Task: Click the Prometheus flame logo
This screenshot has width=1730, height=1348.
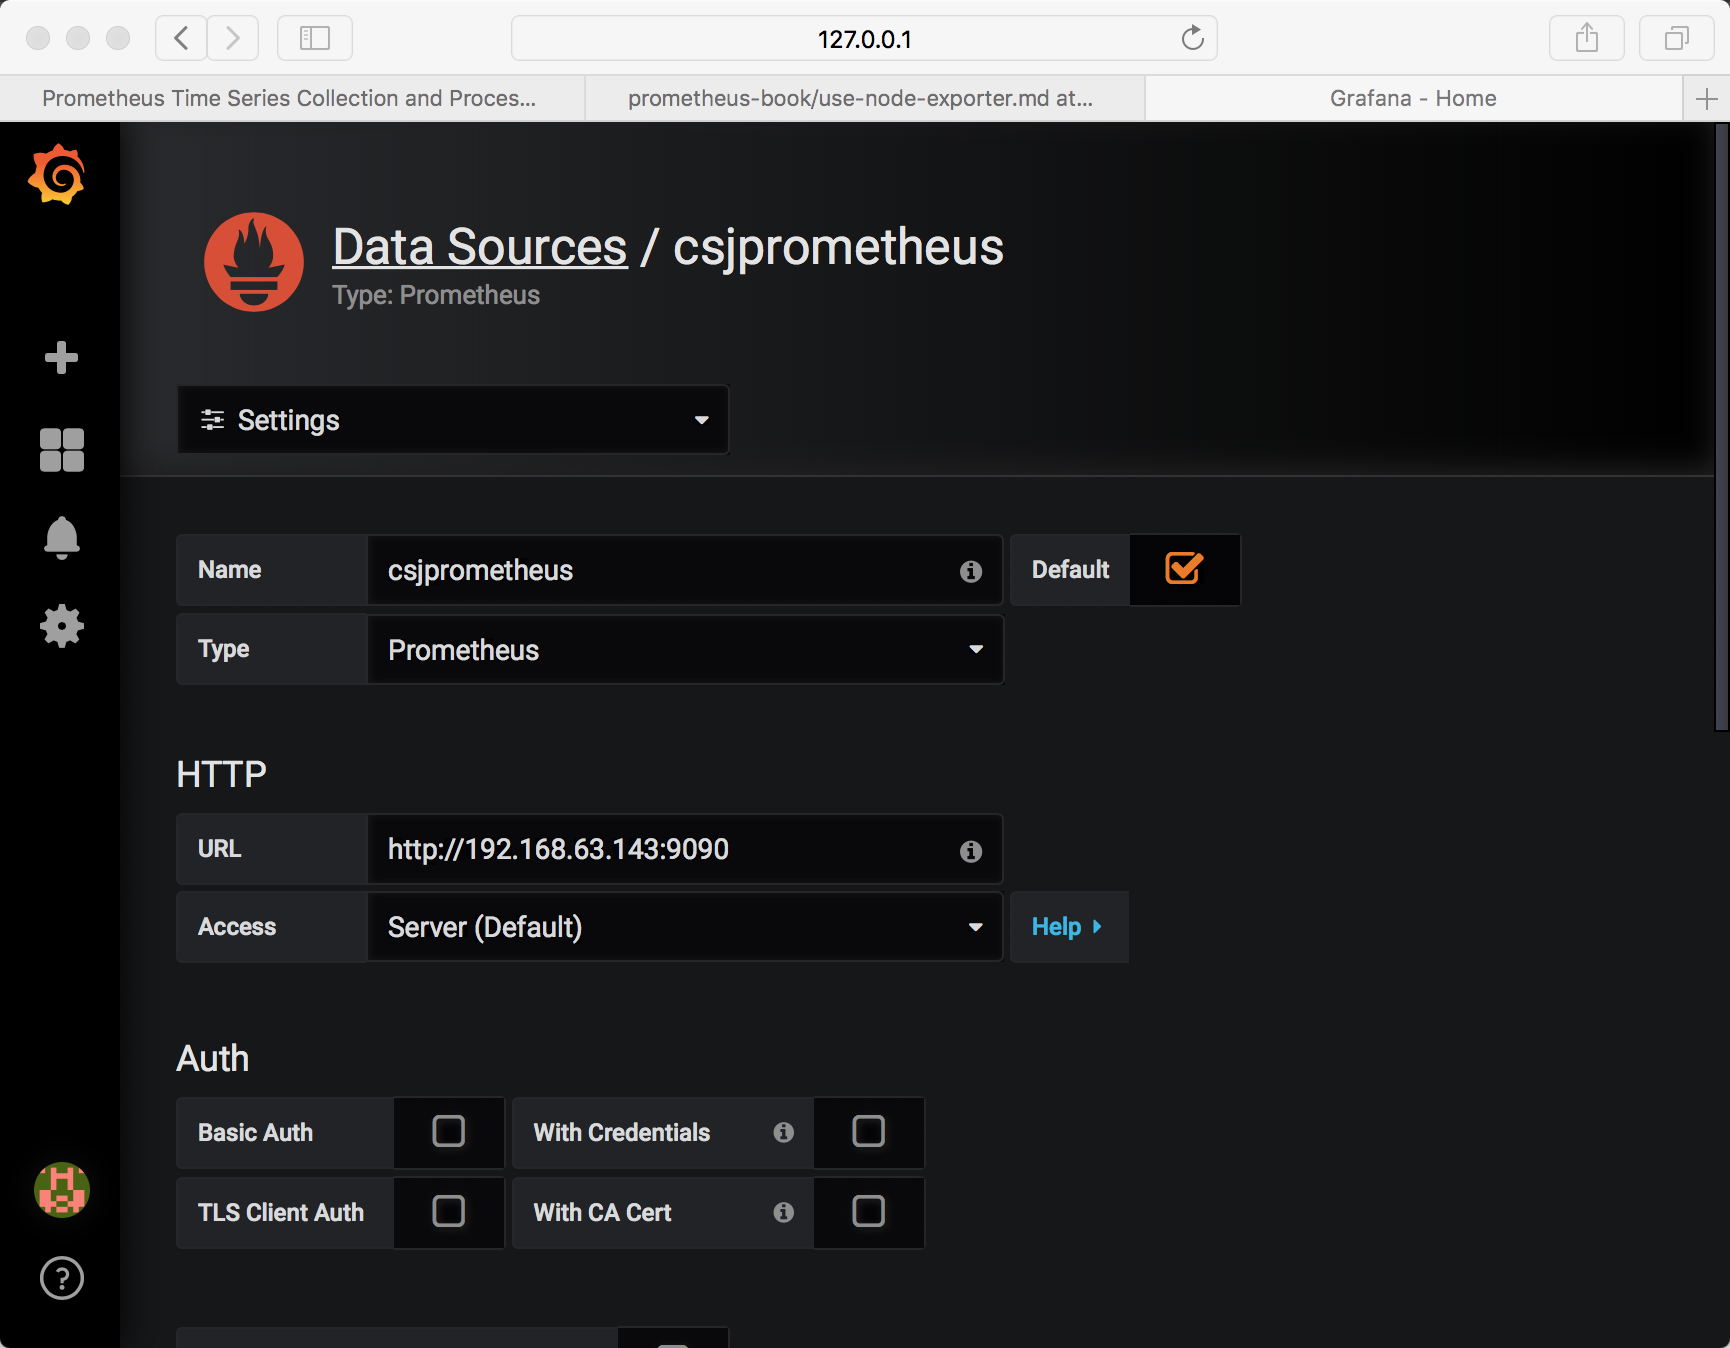Action: point(254,262)
